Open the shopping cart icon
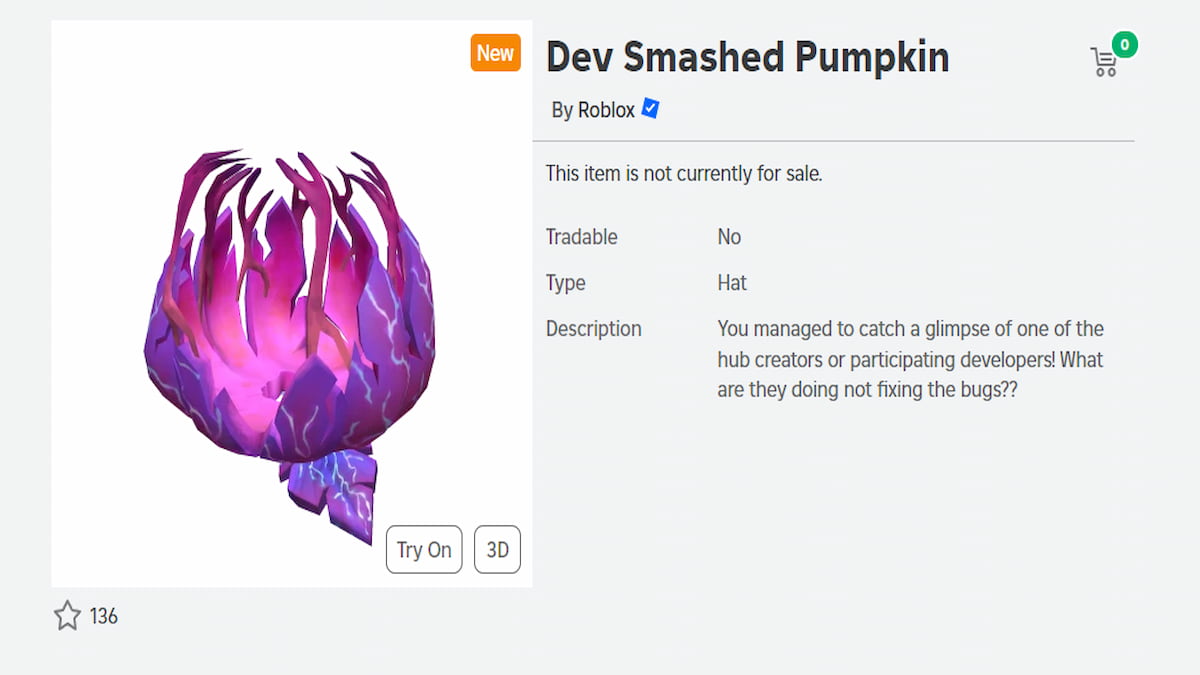The height and width of the screenshot is (675, 1200). 1103,60
